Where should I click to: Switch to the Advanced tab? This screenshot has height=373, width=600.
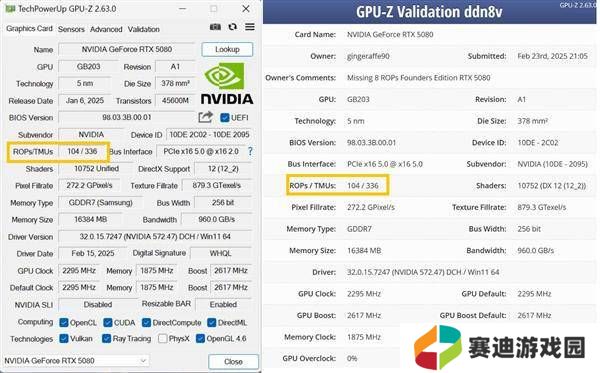click(106, 29)
